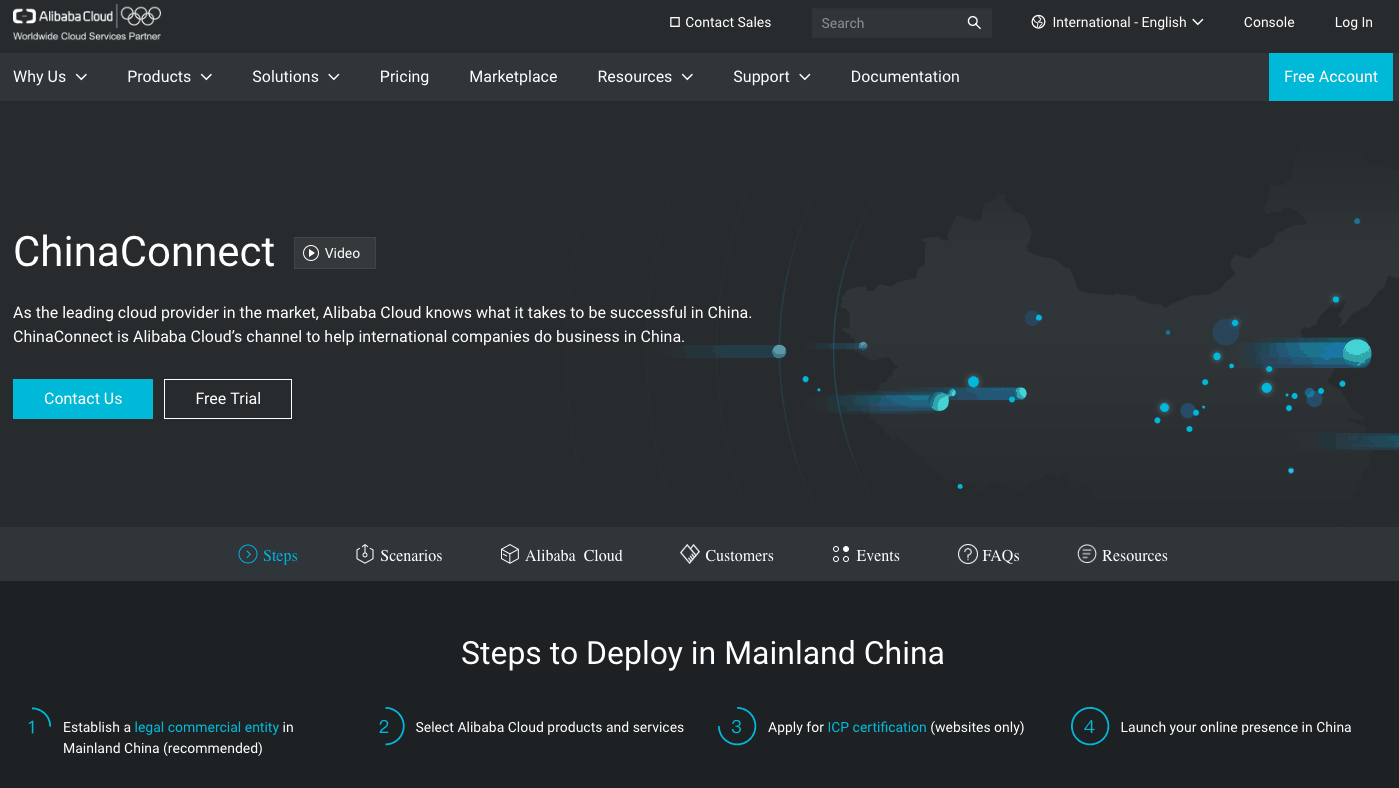Image resolution: width=1399 pixels, height=788 pixels.
Task: Switch to the FAQs tab
Action: (989, 555)
